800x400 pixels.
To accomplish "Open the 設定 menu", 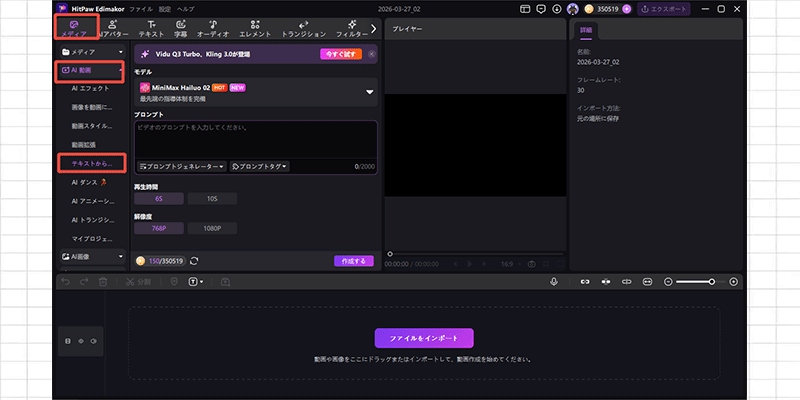I will (x=165, y=9).
